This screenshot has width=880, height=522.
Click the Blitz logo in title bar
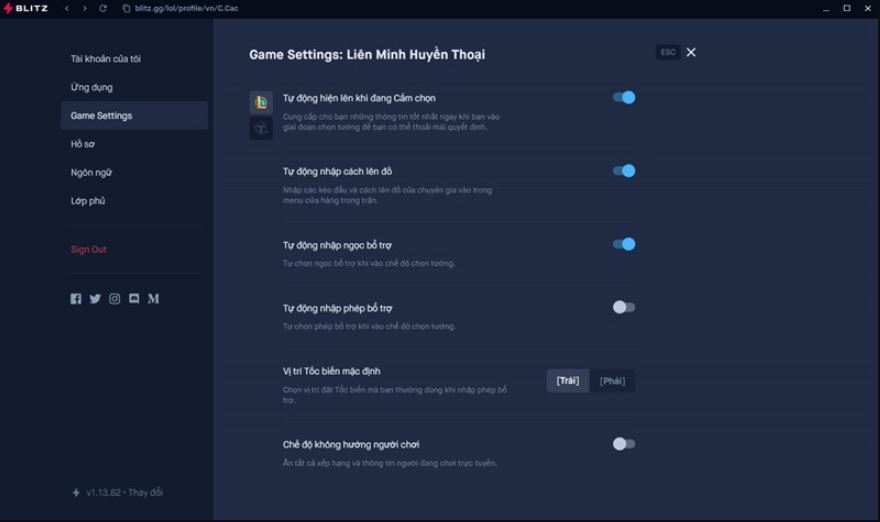(x=26, y=8)
